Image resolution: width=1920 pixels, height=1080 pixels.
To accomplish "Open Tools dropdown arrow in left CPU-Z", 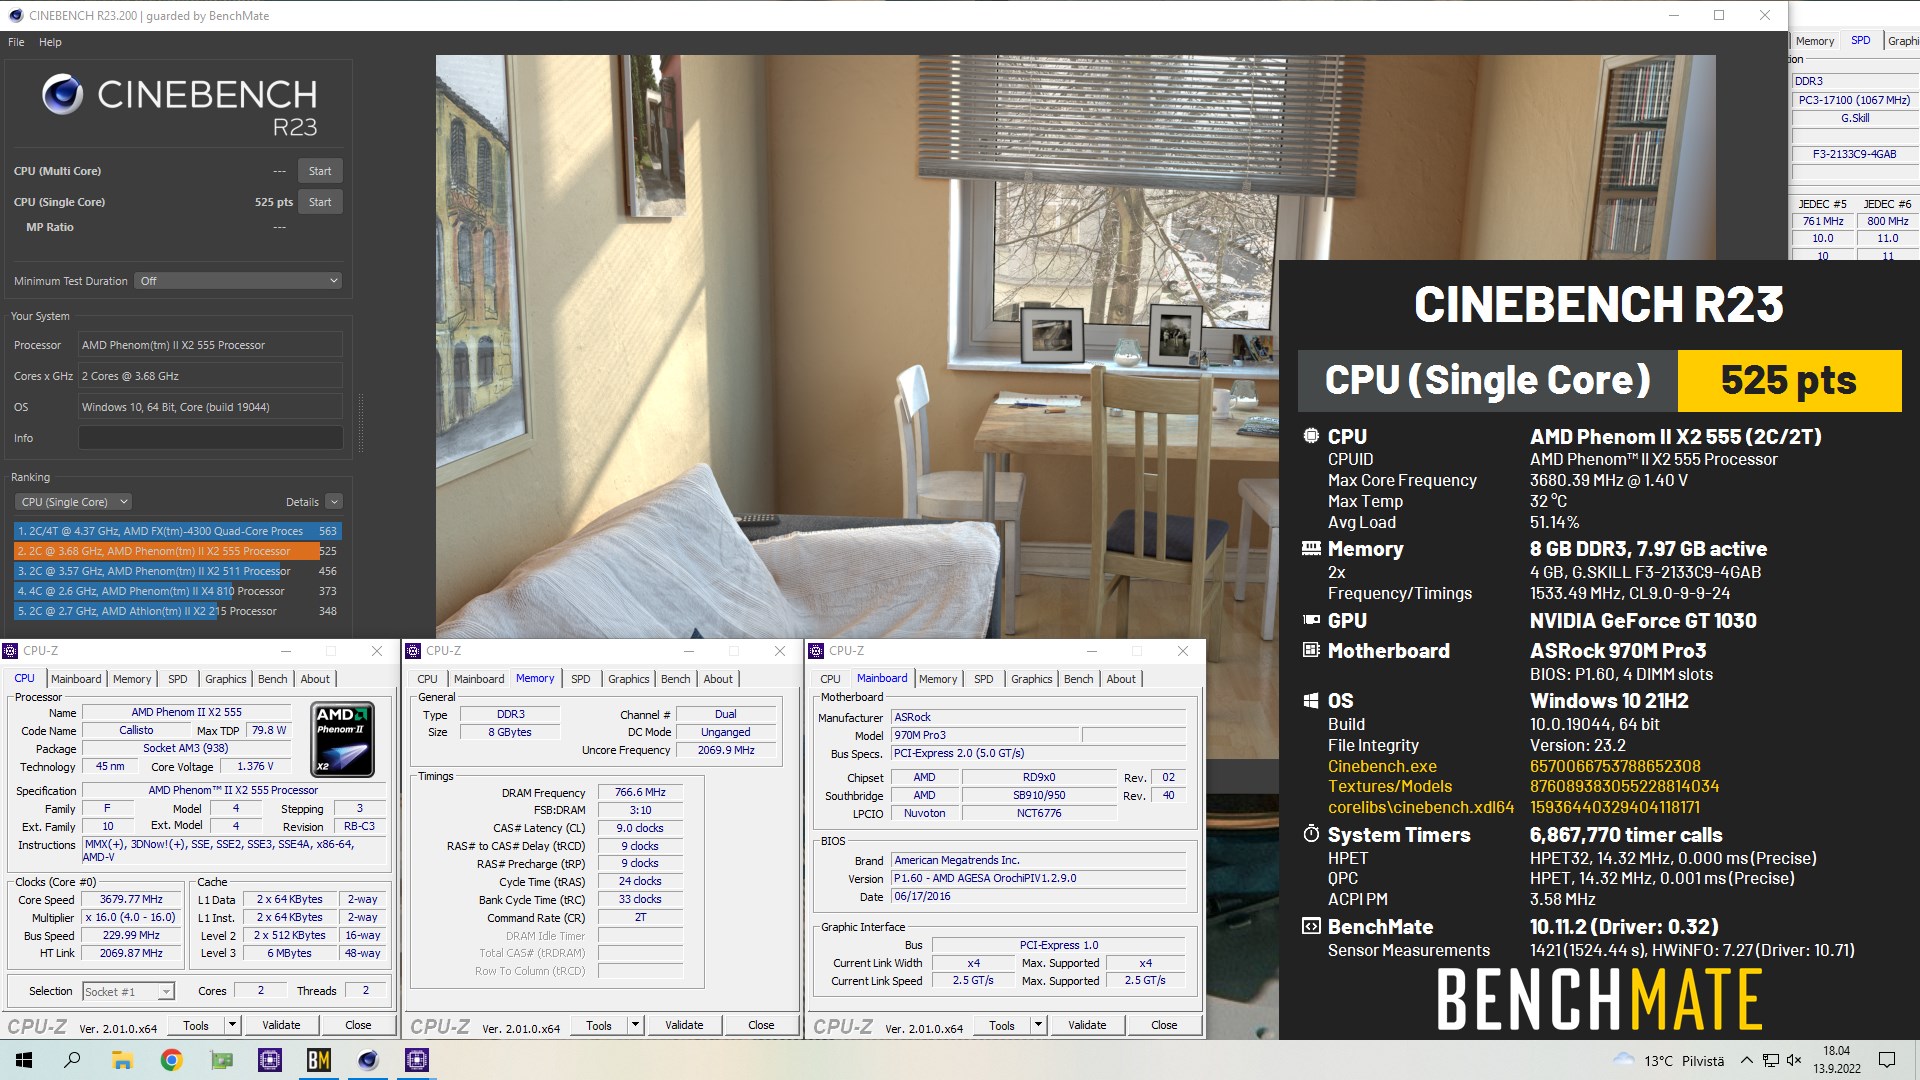I will click(232, 1025).
